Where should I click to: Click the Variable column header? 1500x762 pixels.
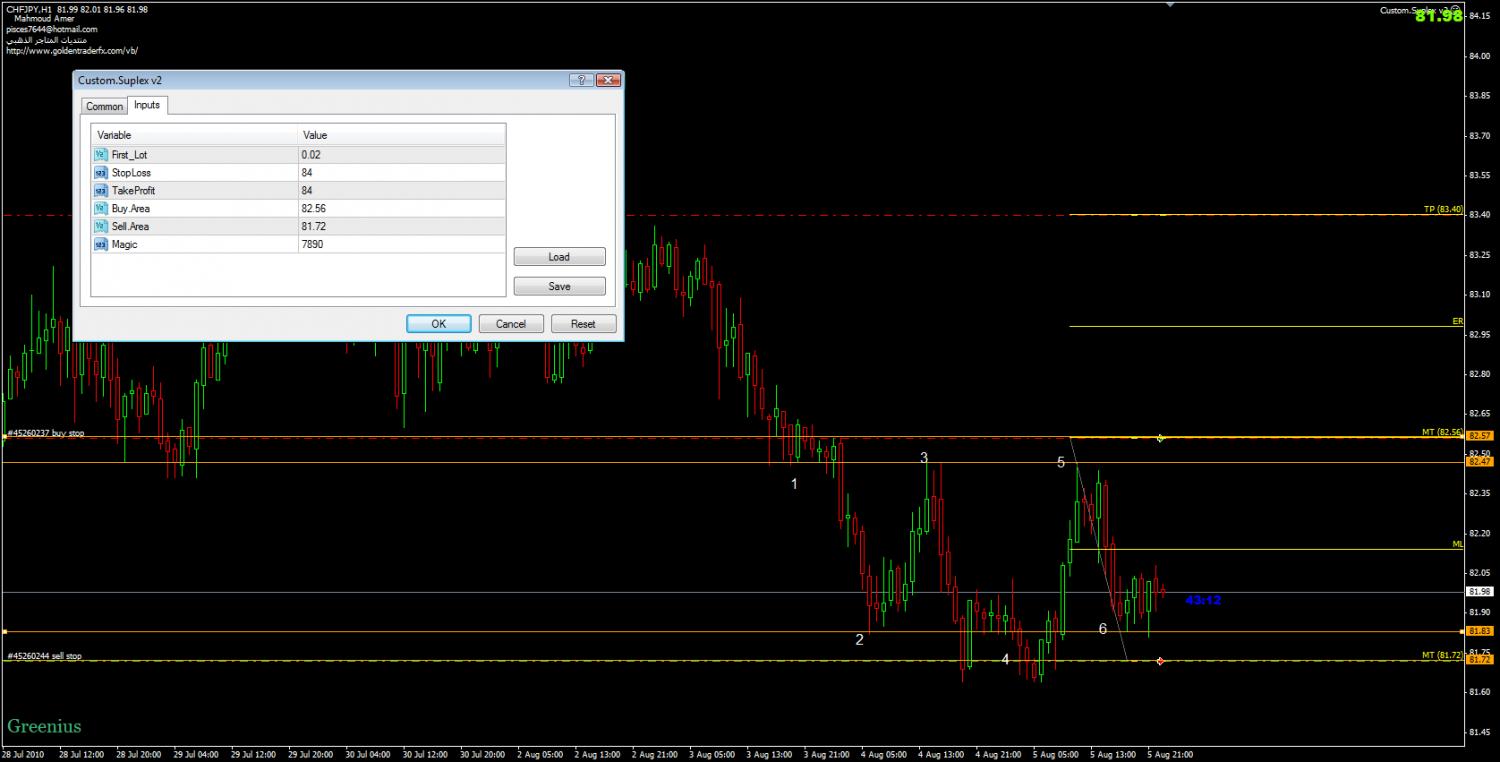point(195,135)
